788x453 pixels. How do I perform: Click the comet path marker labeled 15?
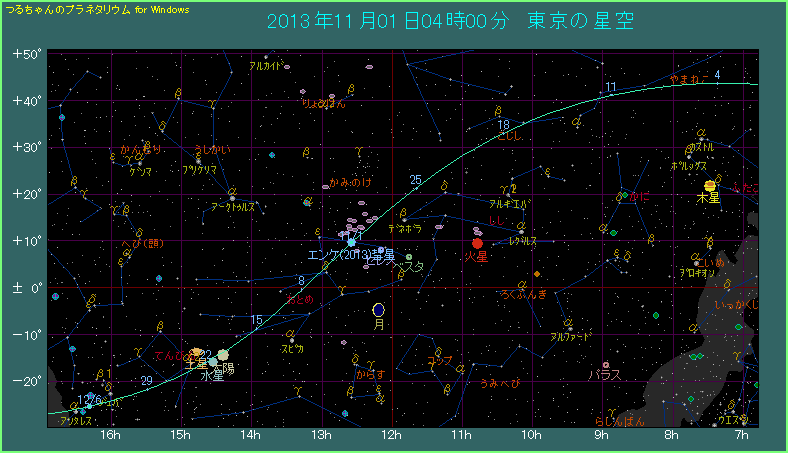coord(257,320)
